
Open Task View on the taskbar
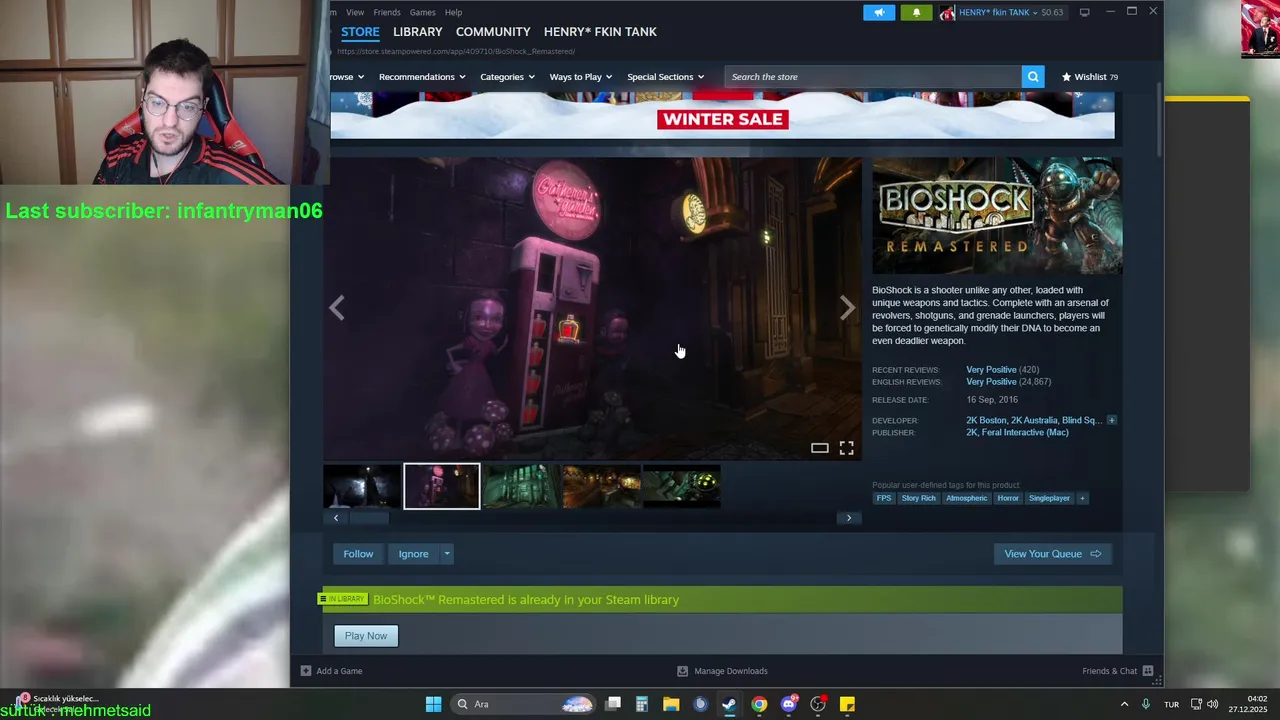tap(613, 704)
